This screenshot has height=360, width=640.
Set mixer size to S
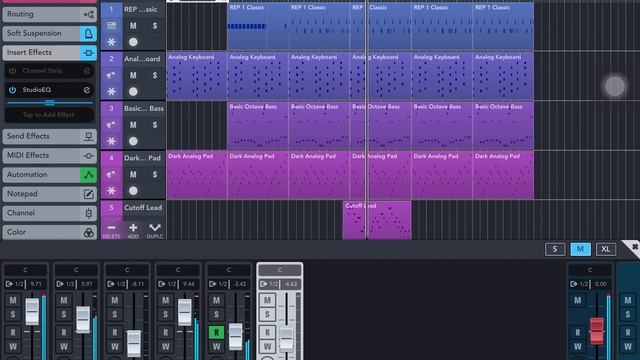(x=555, y=249)
